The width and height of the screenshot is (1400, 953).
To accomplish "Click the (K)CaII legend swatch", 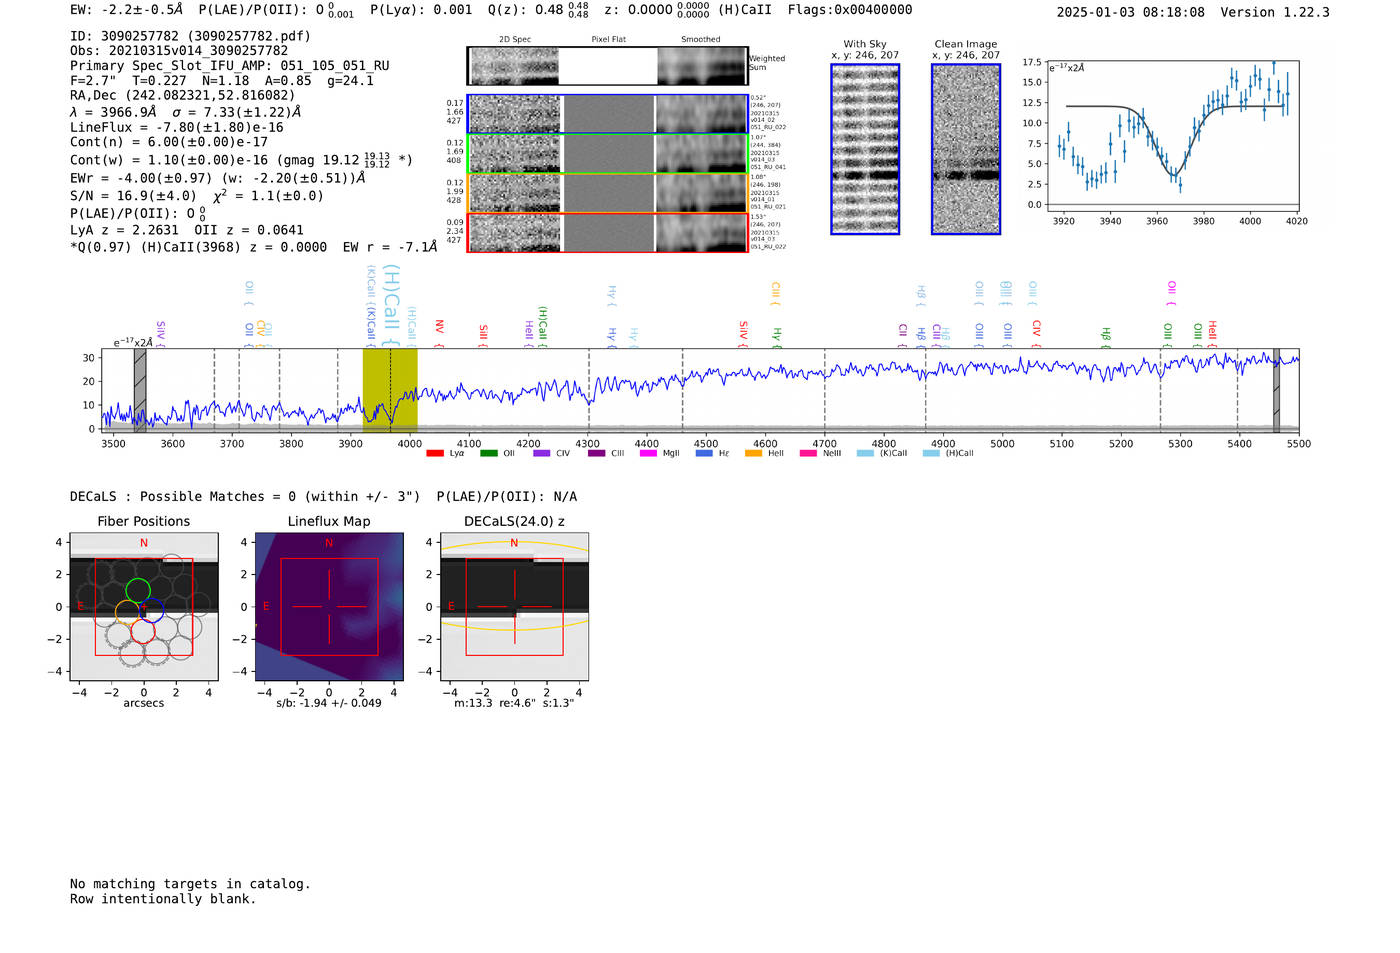I will (865, 453).
